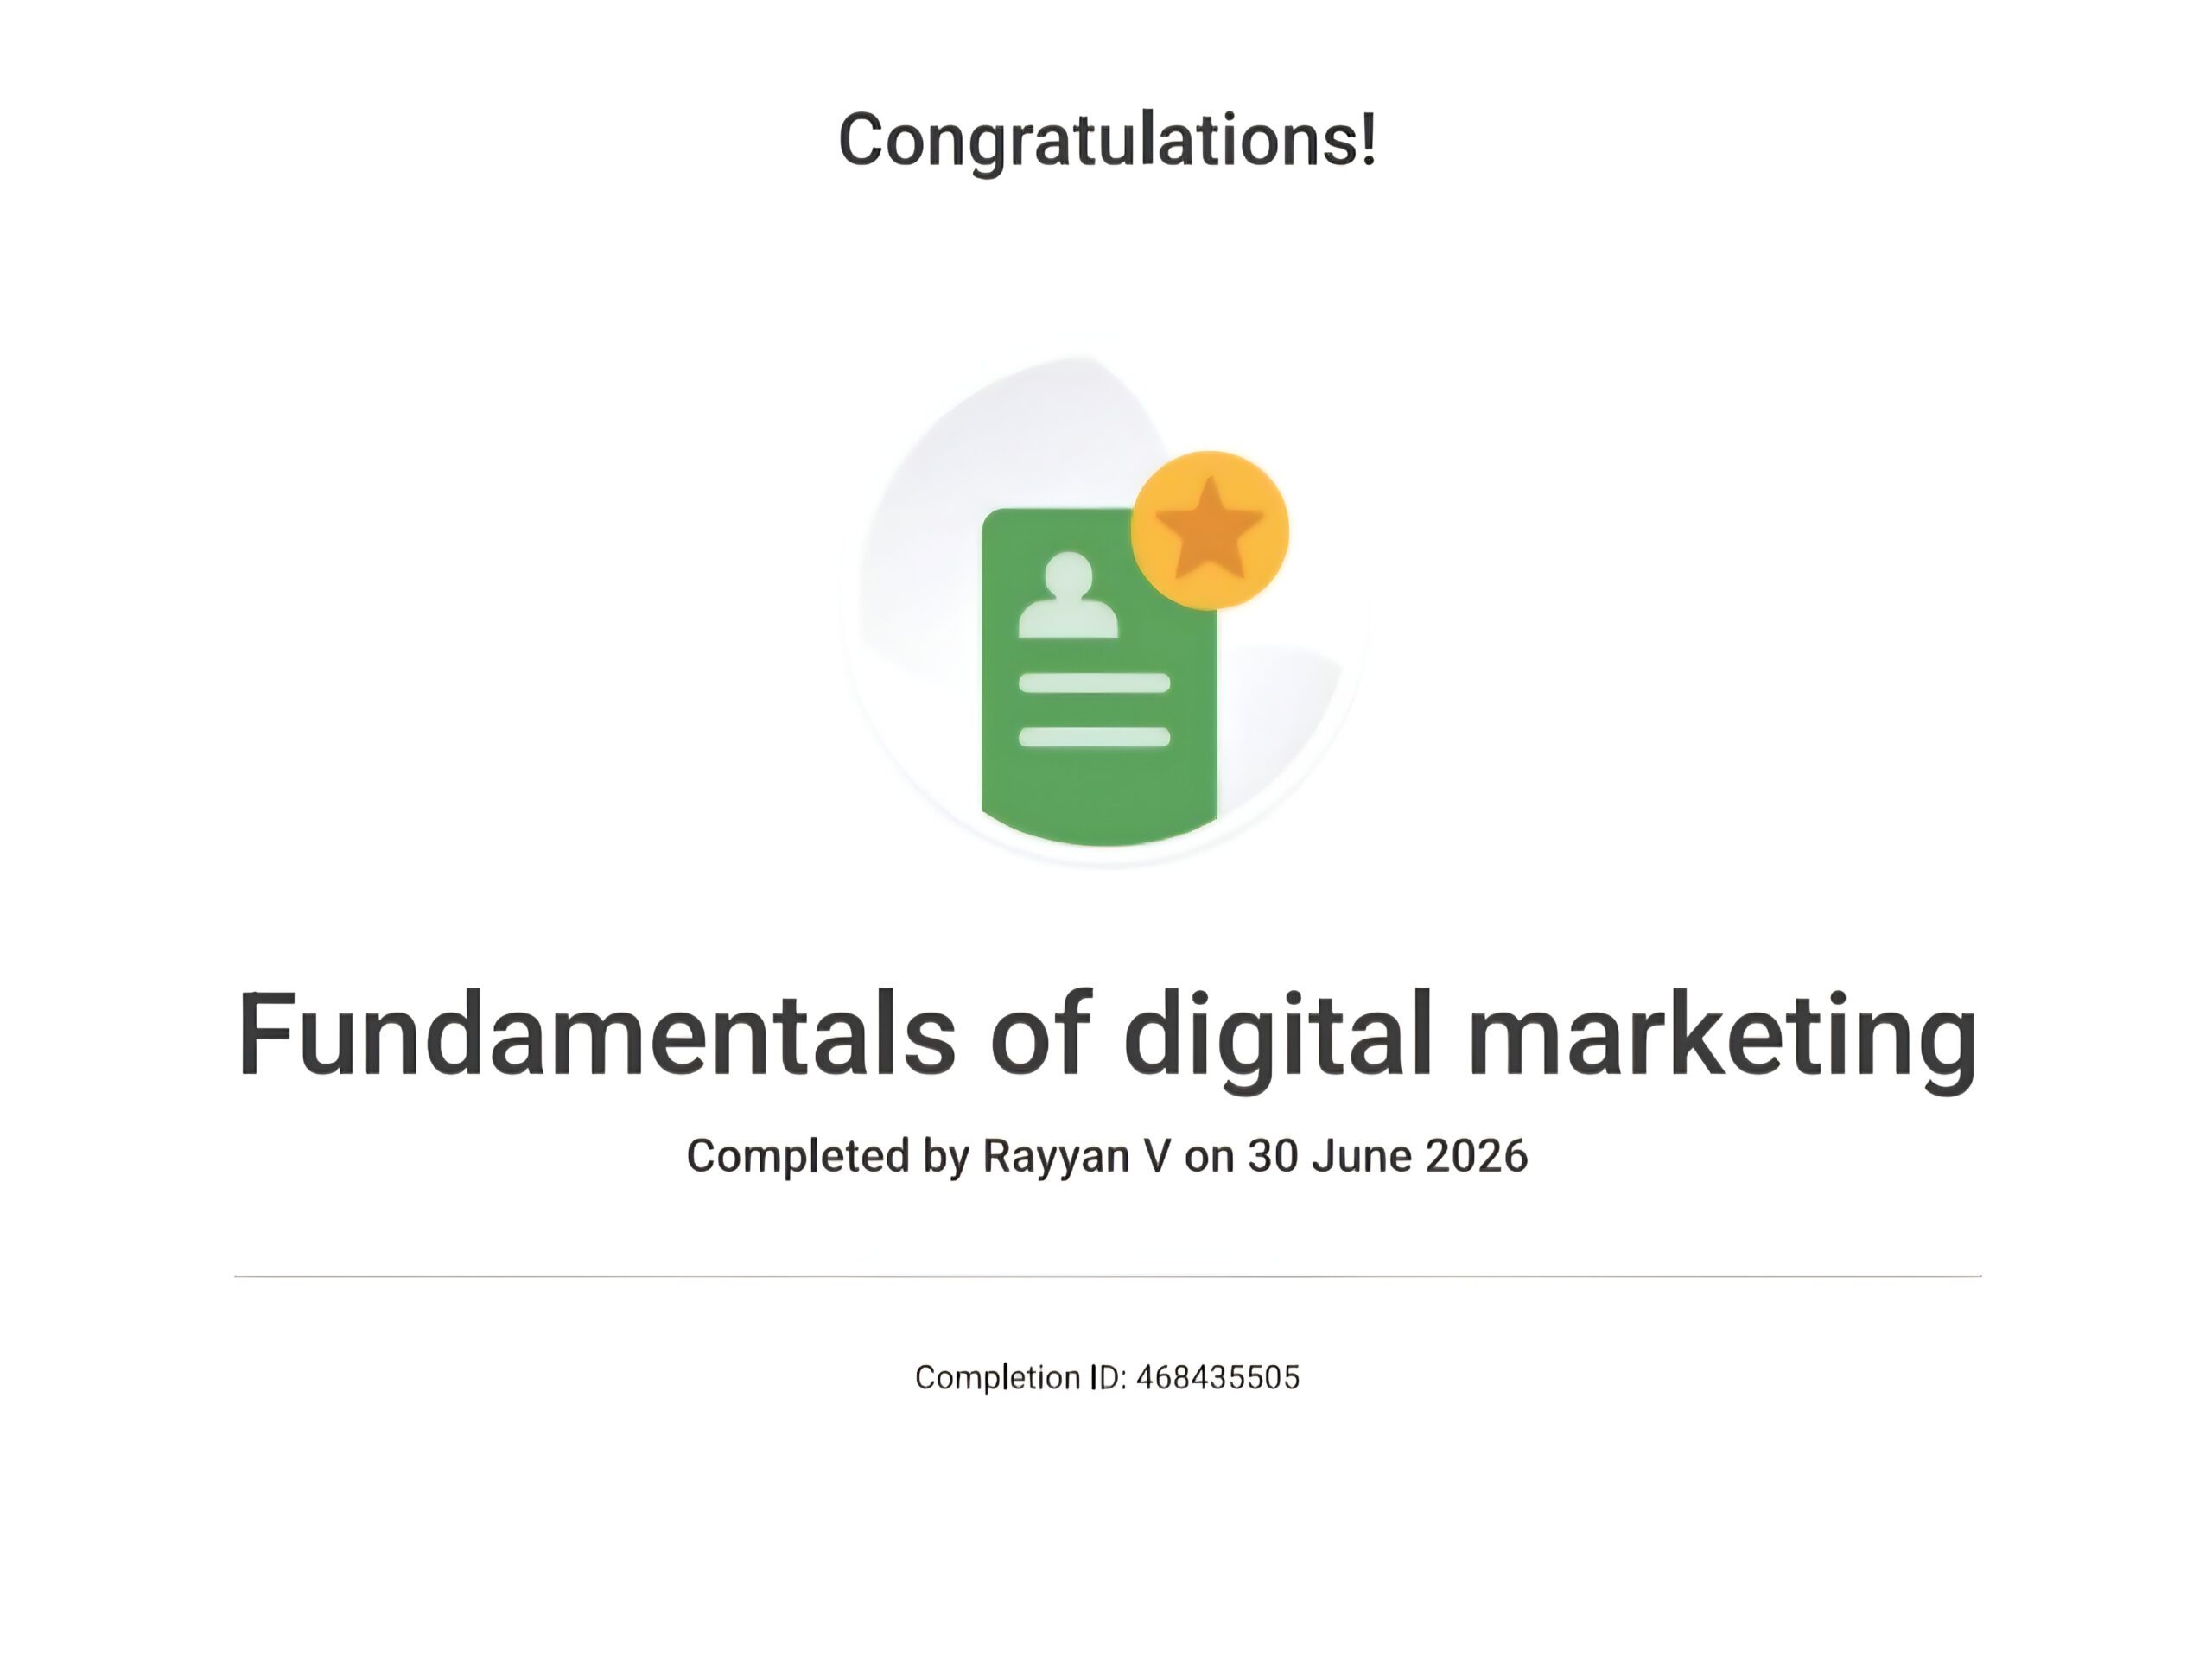This screenshot has height=1658, width=2212.
Task: Click the green certificate card icon
Action: pyautogui.click(x=1099, y=677)
